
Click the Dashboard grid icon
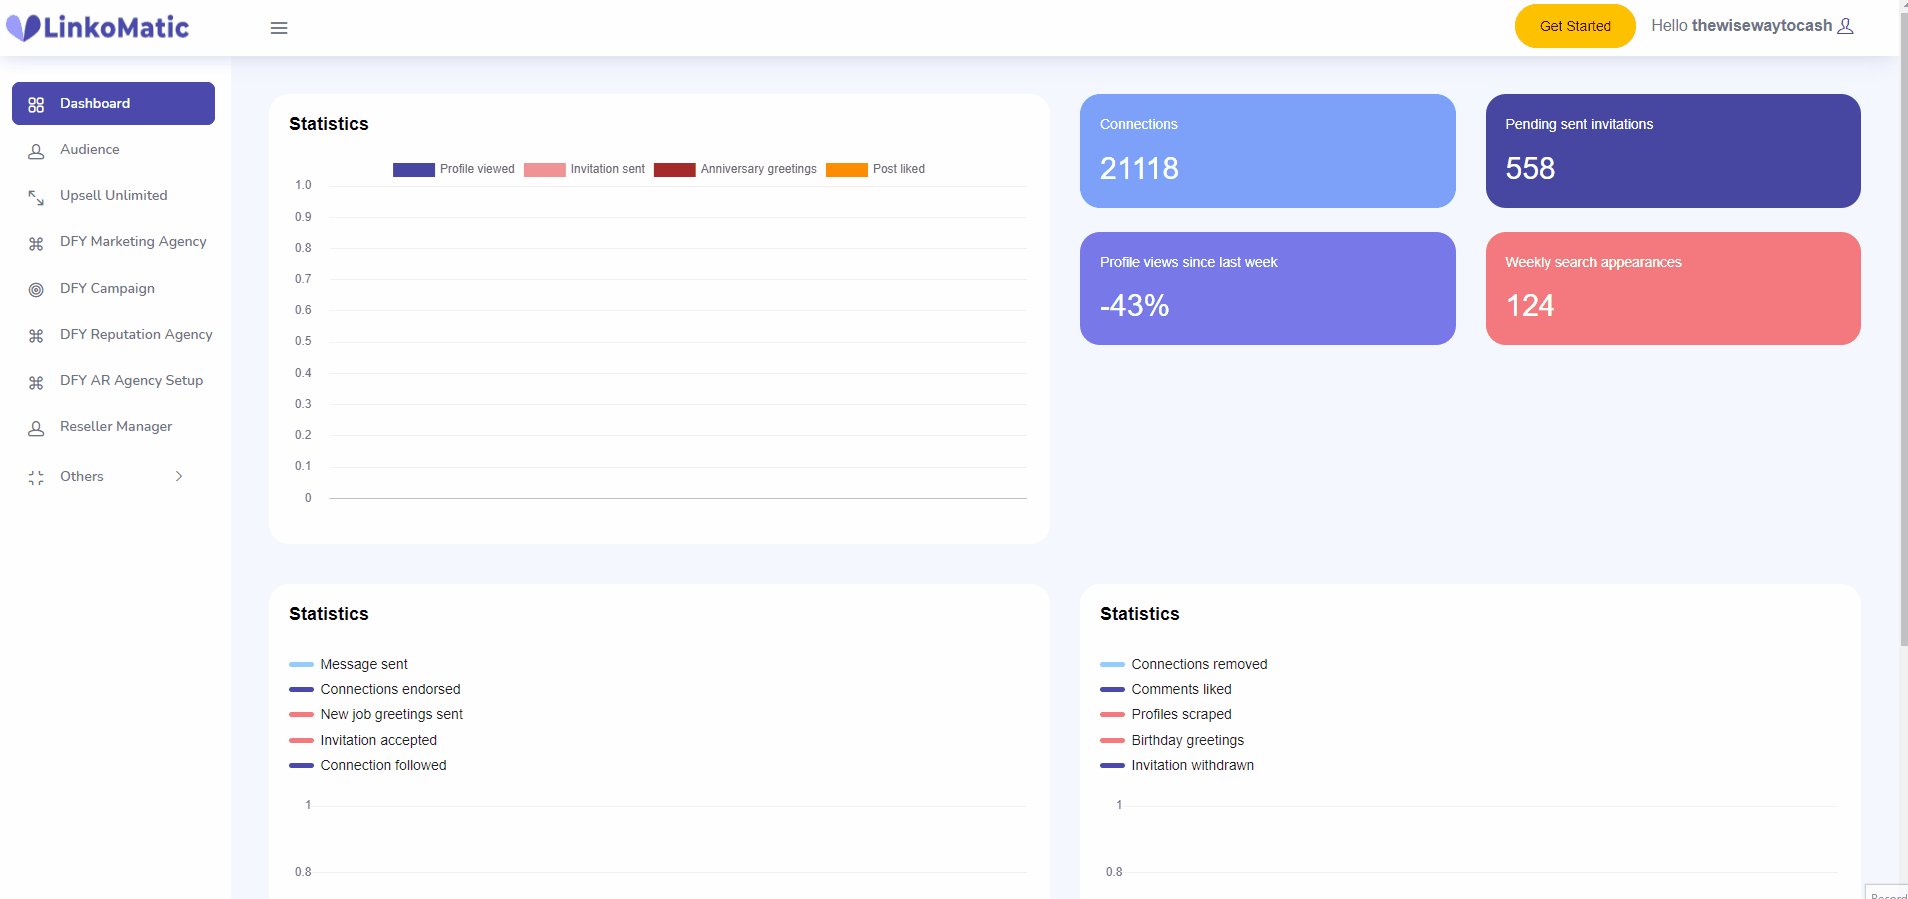[x=36, y=104]
